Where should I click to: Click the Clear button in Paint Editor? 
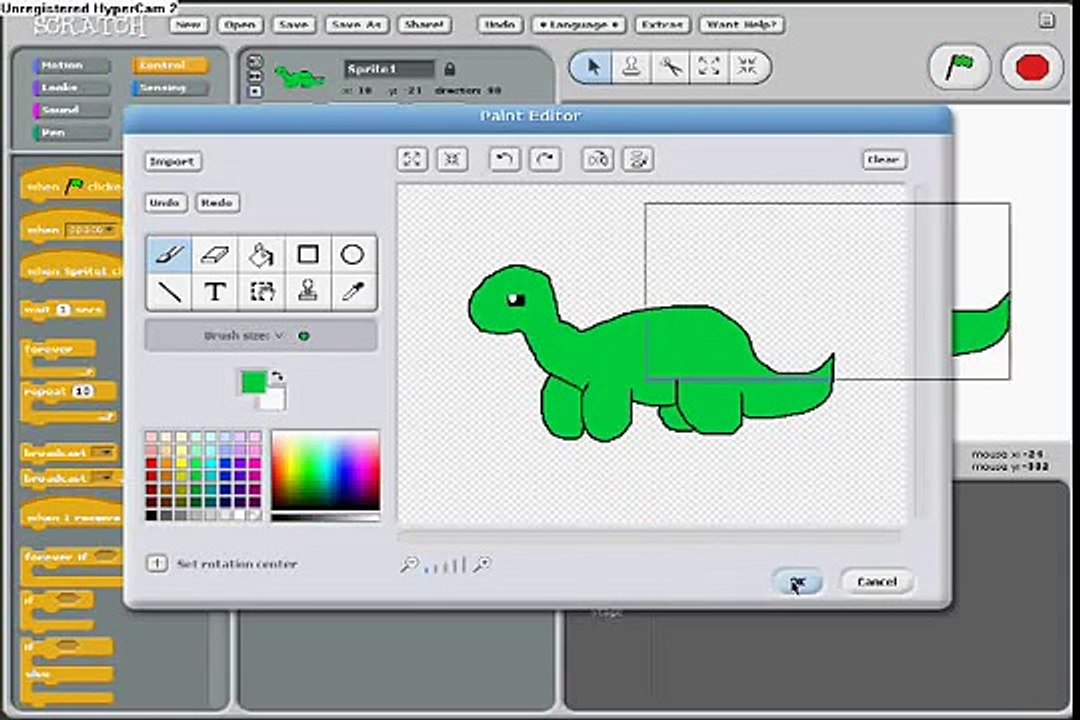click(x=884, y=160)
